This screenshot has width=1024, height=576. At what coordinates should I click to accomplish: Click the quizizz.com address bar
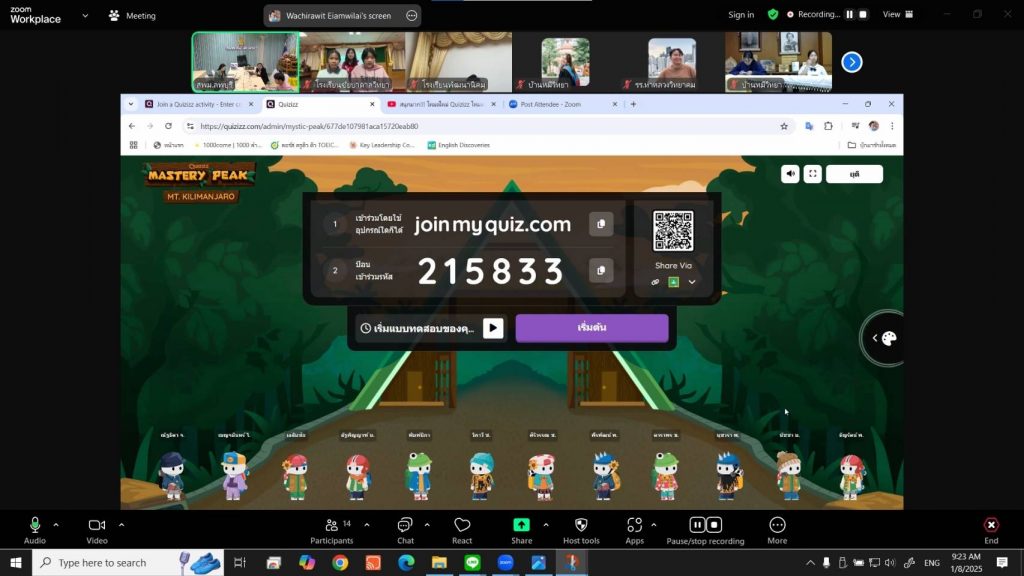[x=483, y=126]
